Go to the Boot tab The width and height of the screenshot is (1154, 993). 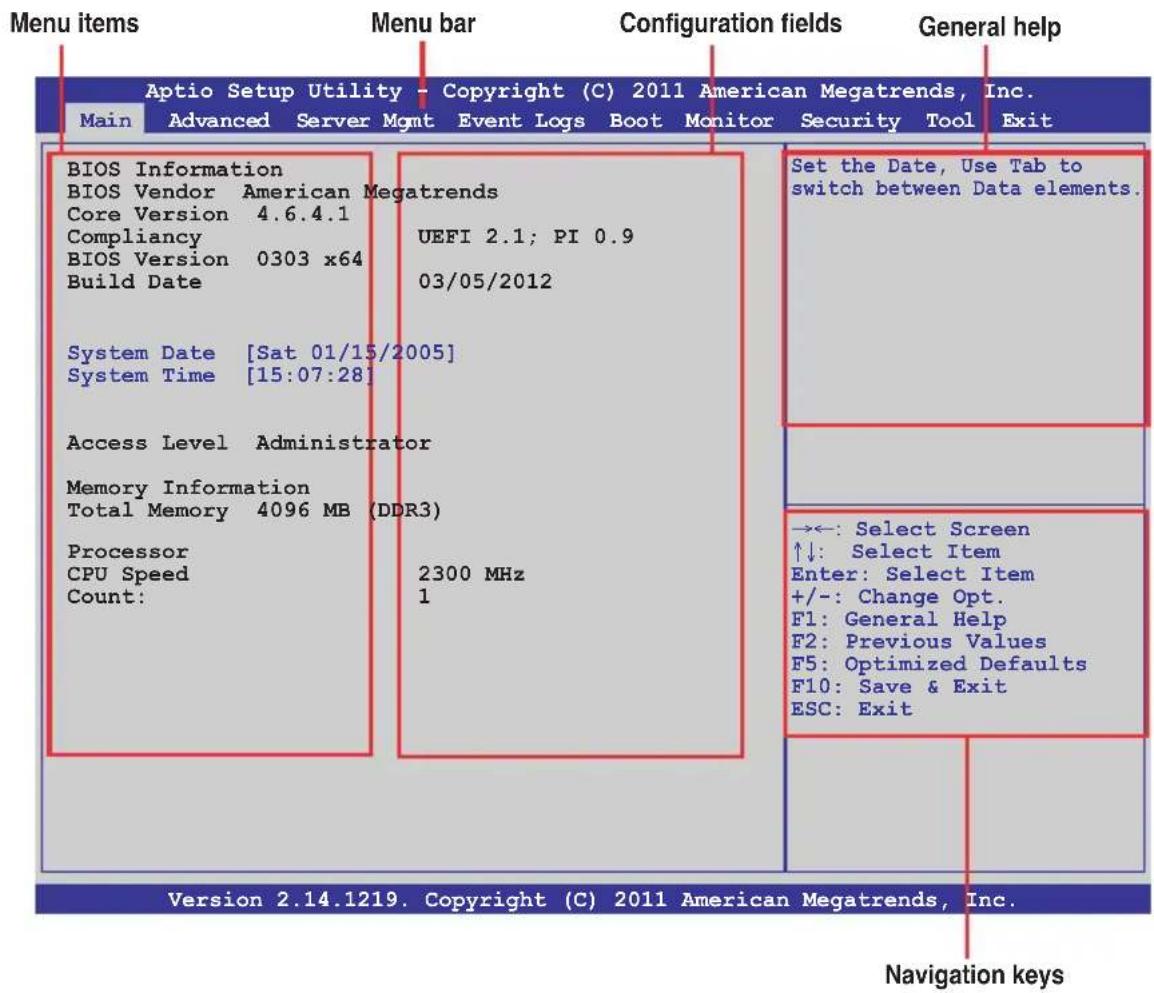pos(635,120)
